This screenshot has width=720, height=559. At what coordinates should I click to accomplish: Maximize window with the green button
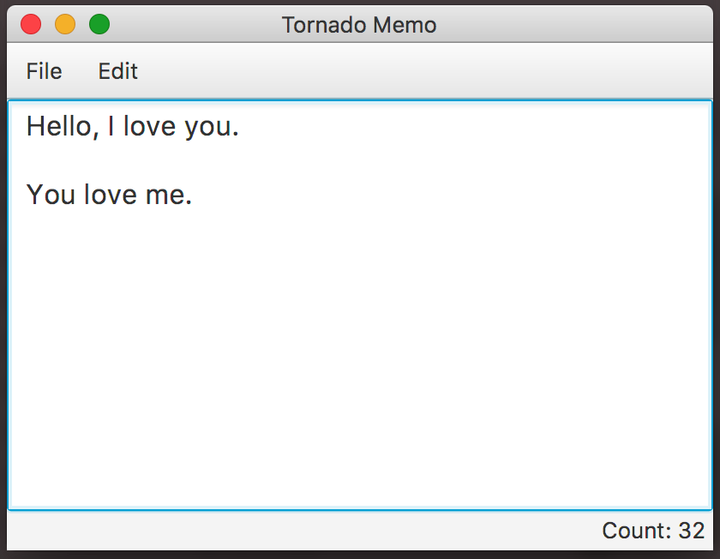coord(99,24)
